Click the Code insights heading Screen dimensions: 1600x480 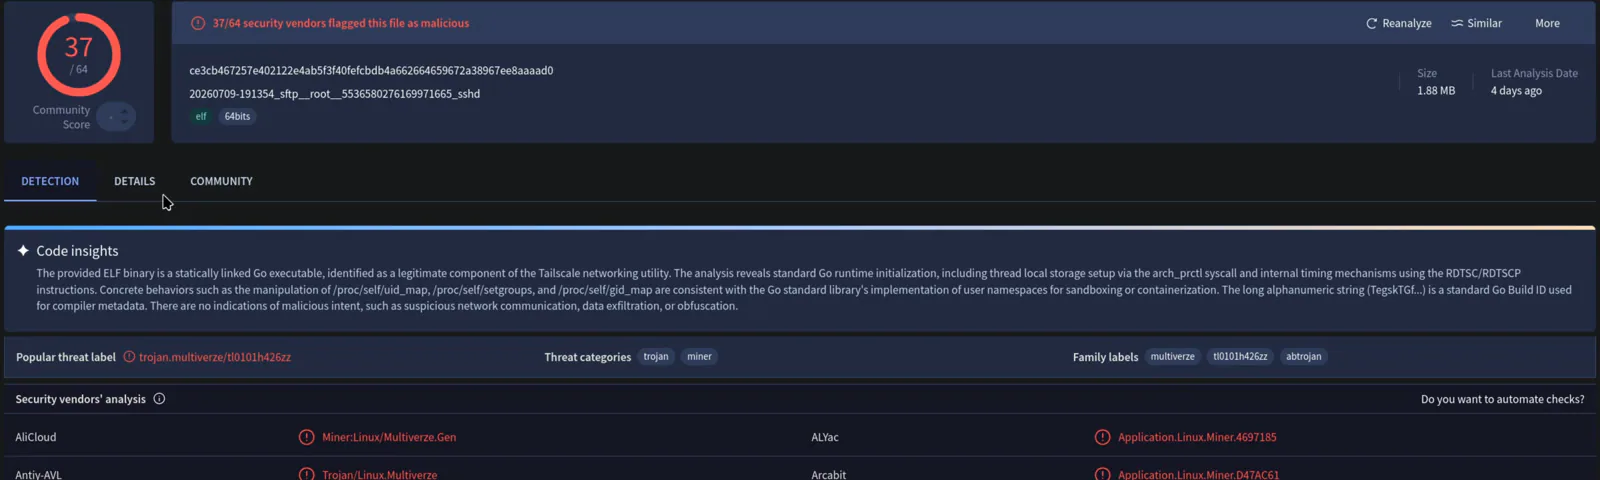tap(77, 251)
